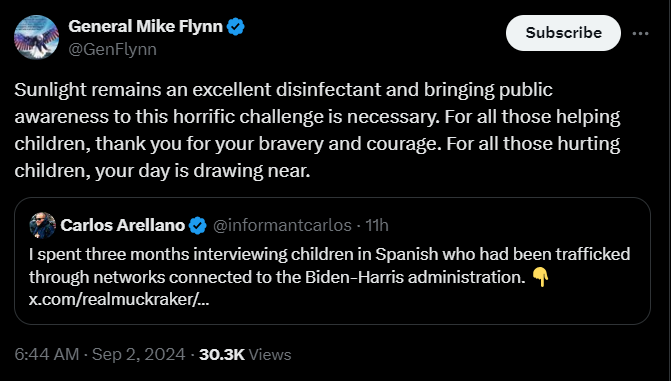This screenshot has width=671, height=381.
Task: Click the word Views next to 30.3K
Action: 270,354
